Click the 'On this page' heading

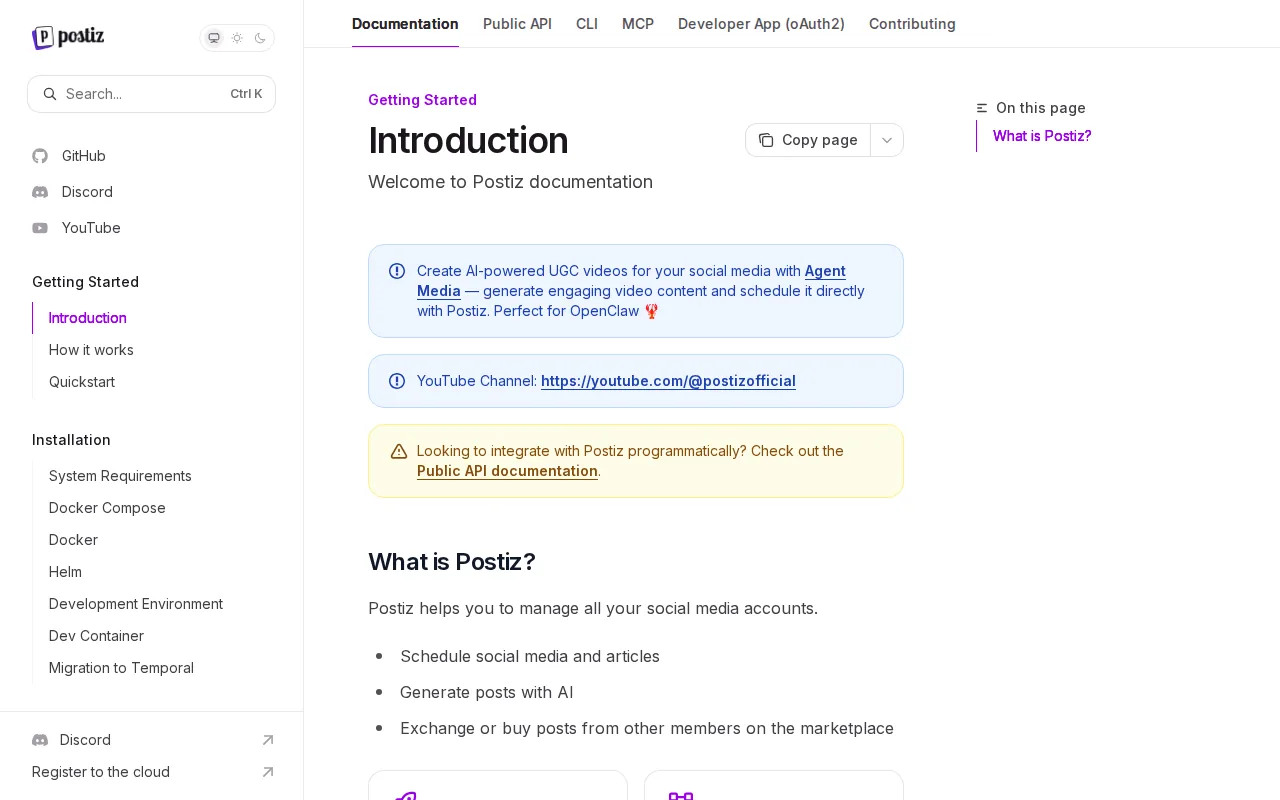1041,108
